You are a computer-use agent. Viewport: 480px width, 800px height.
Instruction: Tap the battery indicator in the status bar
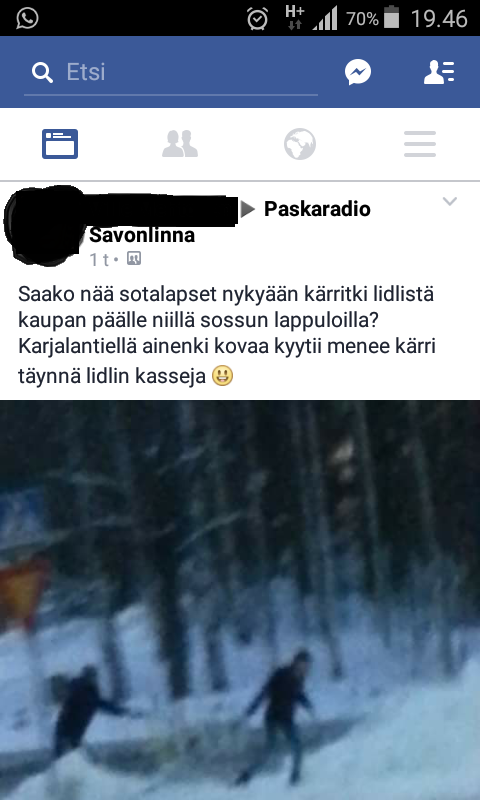(x=391, y=18)
